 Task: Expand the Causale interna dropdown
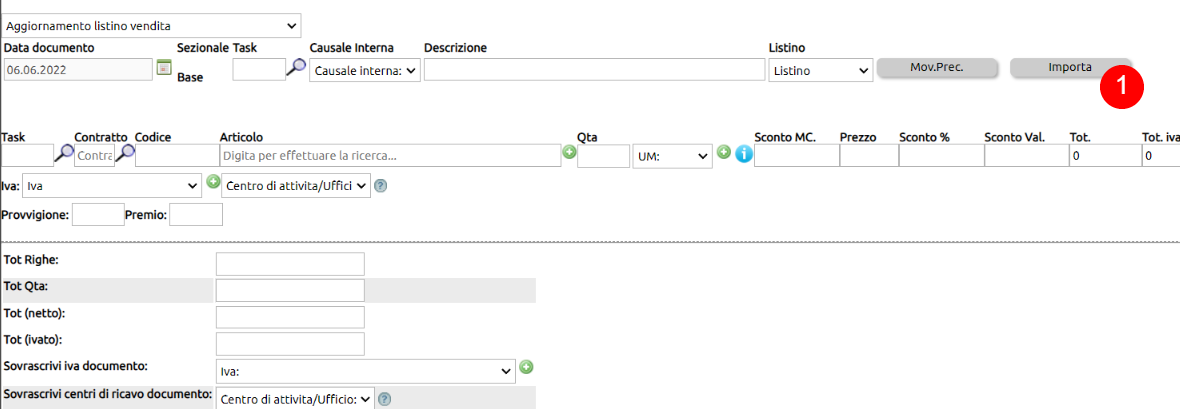coord(365,71)
